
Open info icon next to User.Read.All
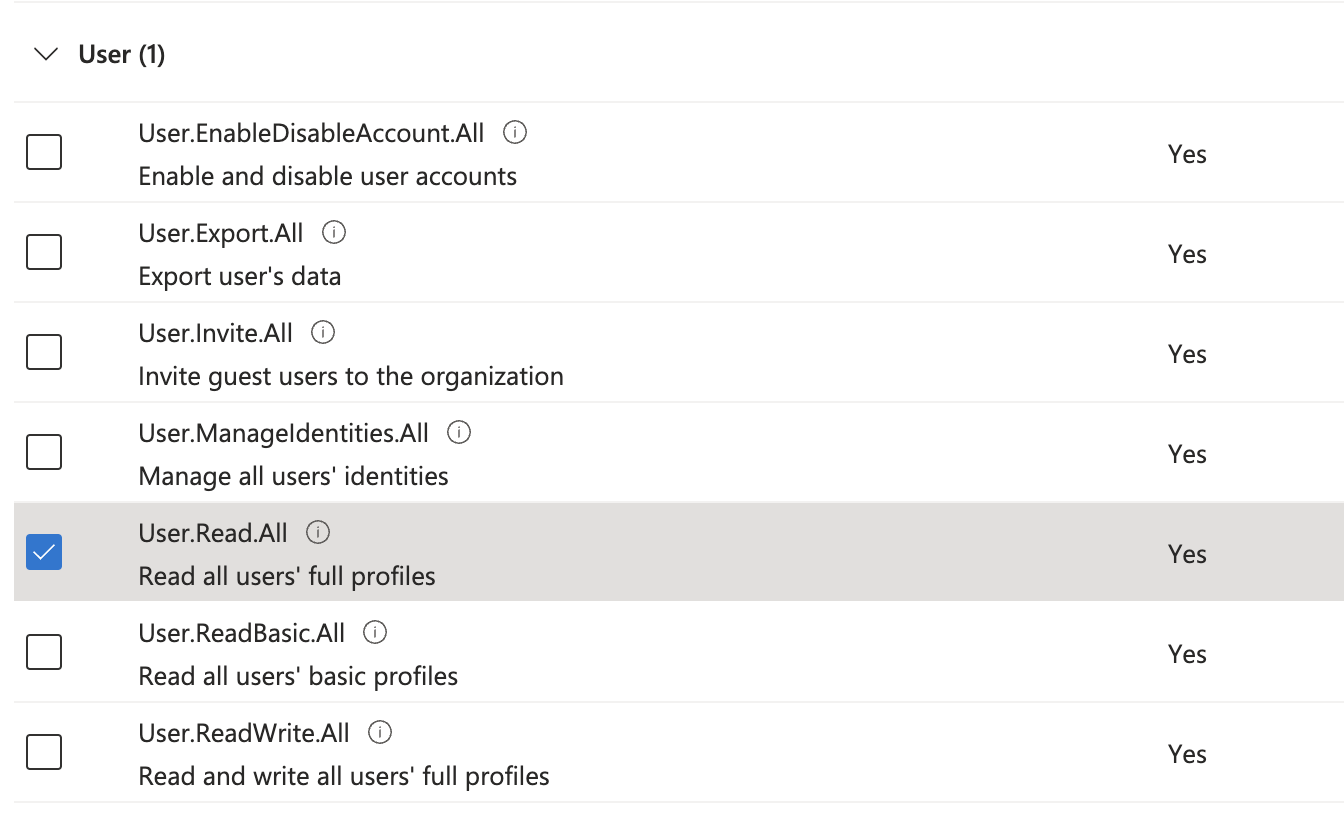point(318,532)
